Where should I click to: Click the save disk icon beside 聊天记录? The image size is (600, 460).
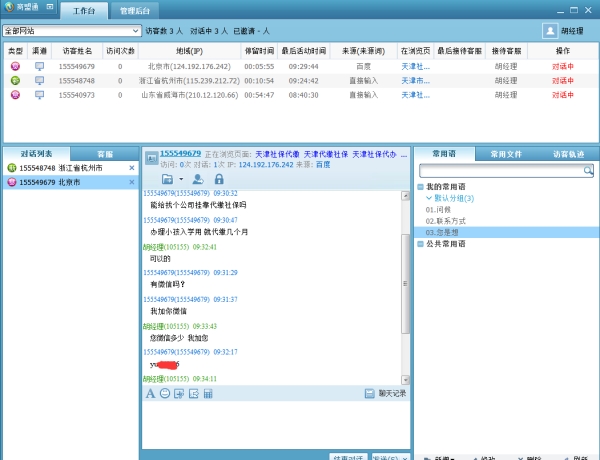(x=370, y=393)
